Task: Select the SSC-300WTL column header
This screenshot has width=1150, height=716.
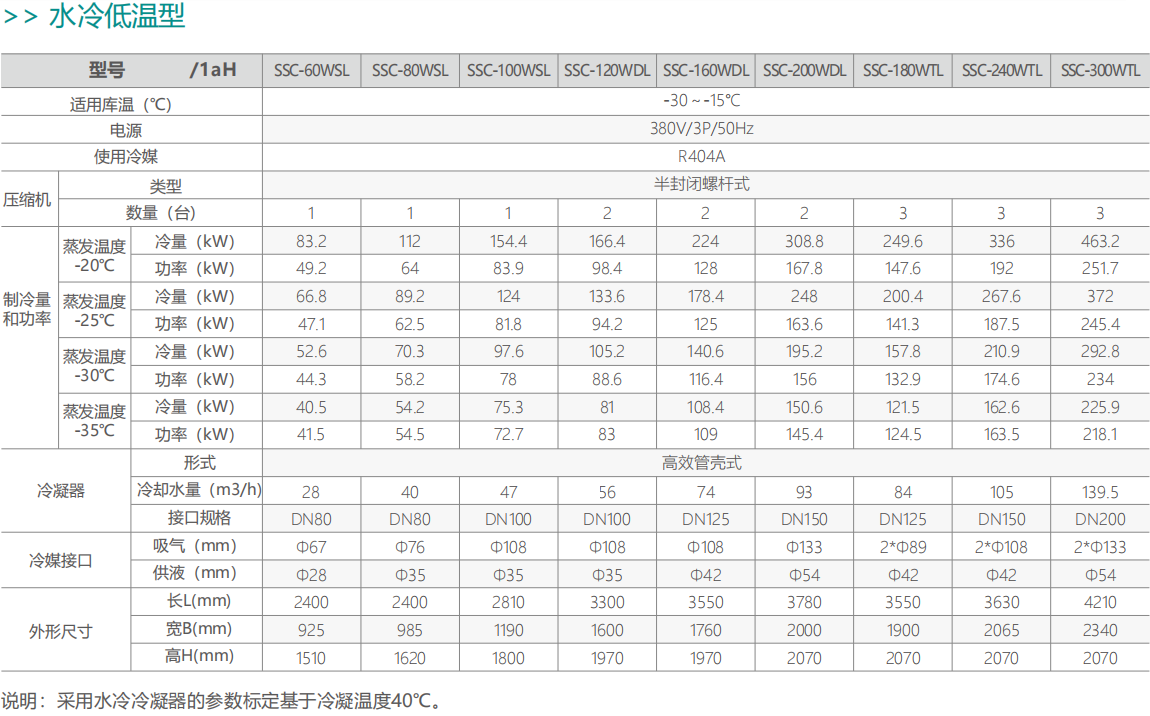Action: click(1100, 71)
